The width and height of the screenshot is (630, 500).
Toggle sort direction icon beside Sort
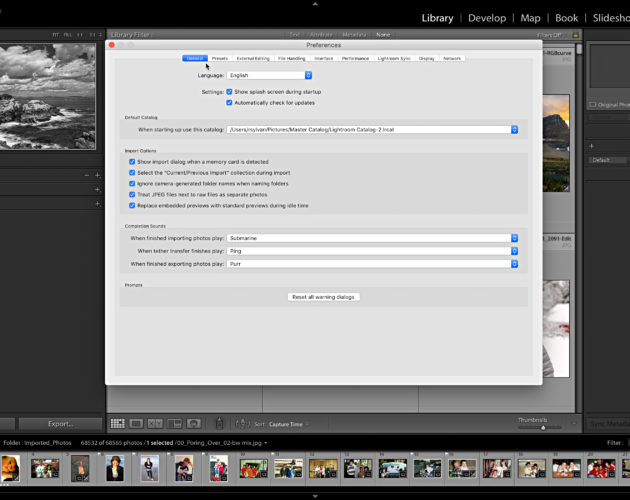click(x=242, y=424)
